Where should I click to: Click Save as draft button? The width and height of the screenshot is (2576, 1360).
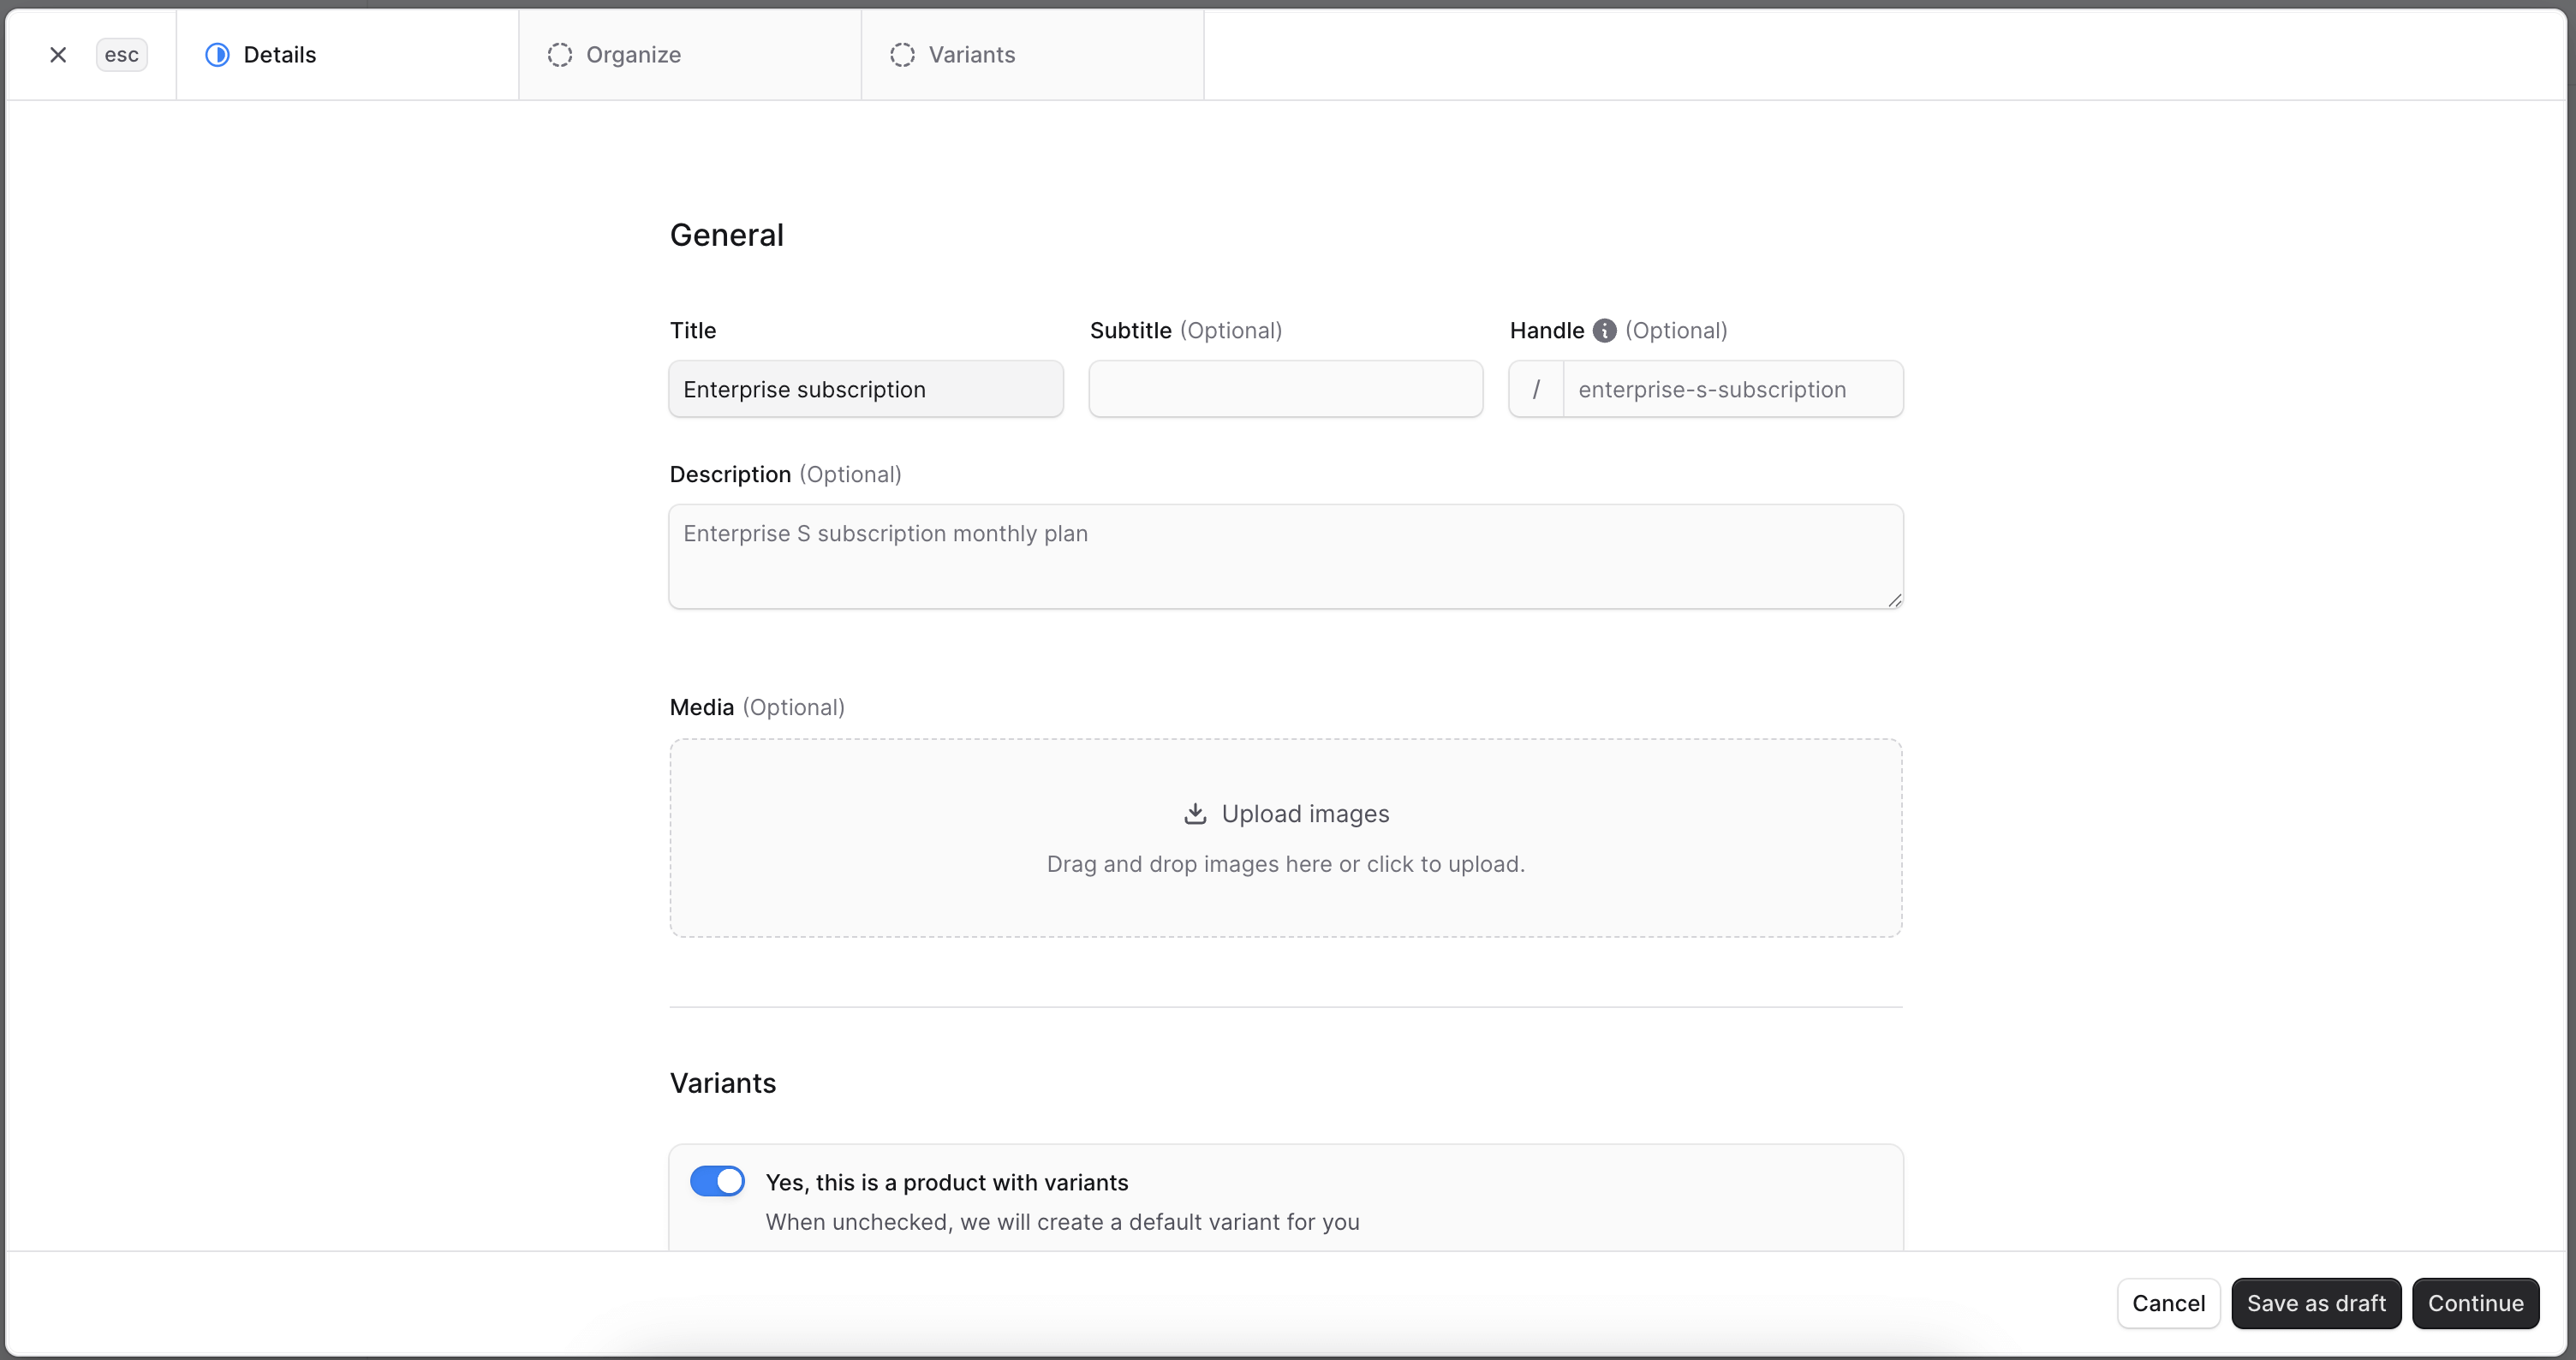[2316, 1303]
